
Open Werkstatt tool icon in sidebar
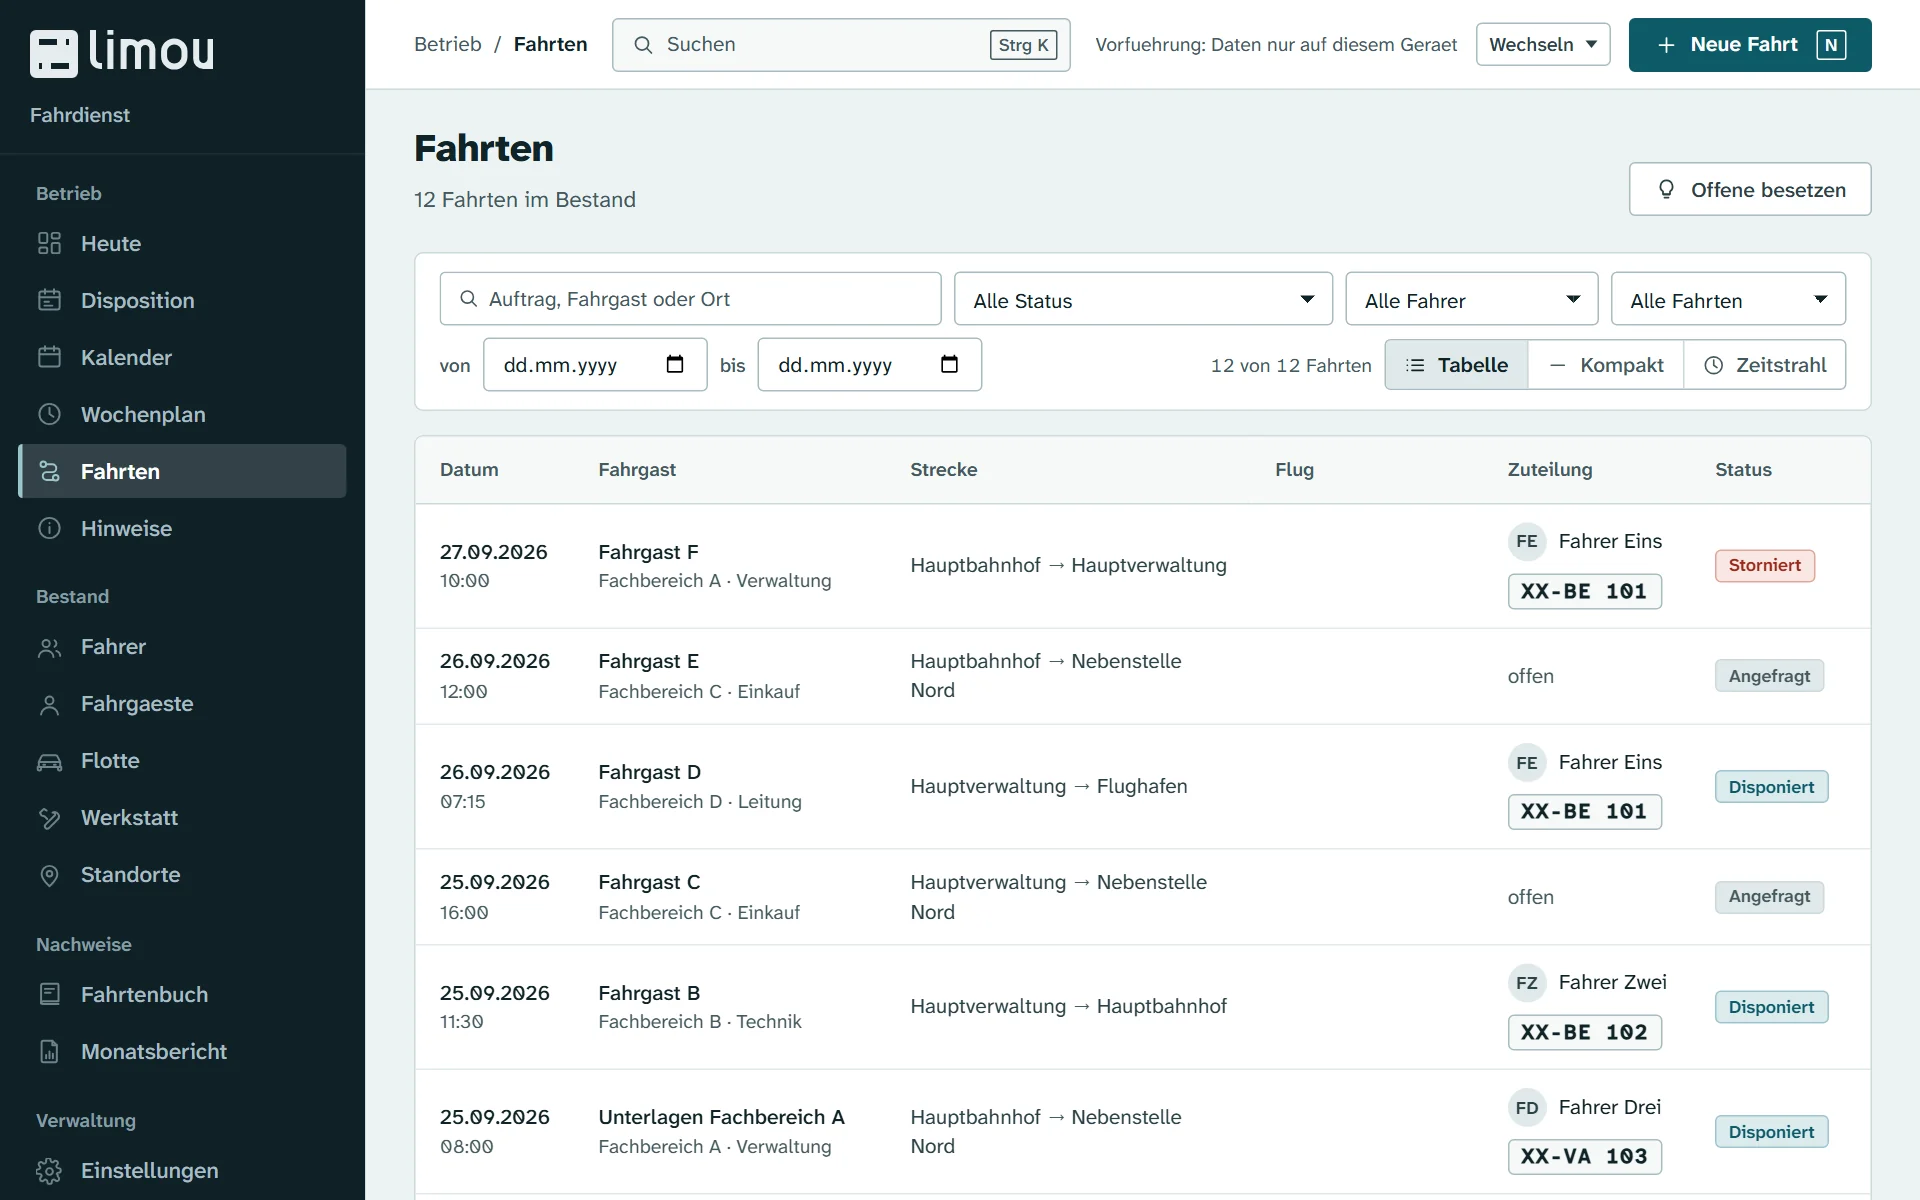click(x=49, y=818)
